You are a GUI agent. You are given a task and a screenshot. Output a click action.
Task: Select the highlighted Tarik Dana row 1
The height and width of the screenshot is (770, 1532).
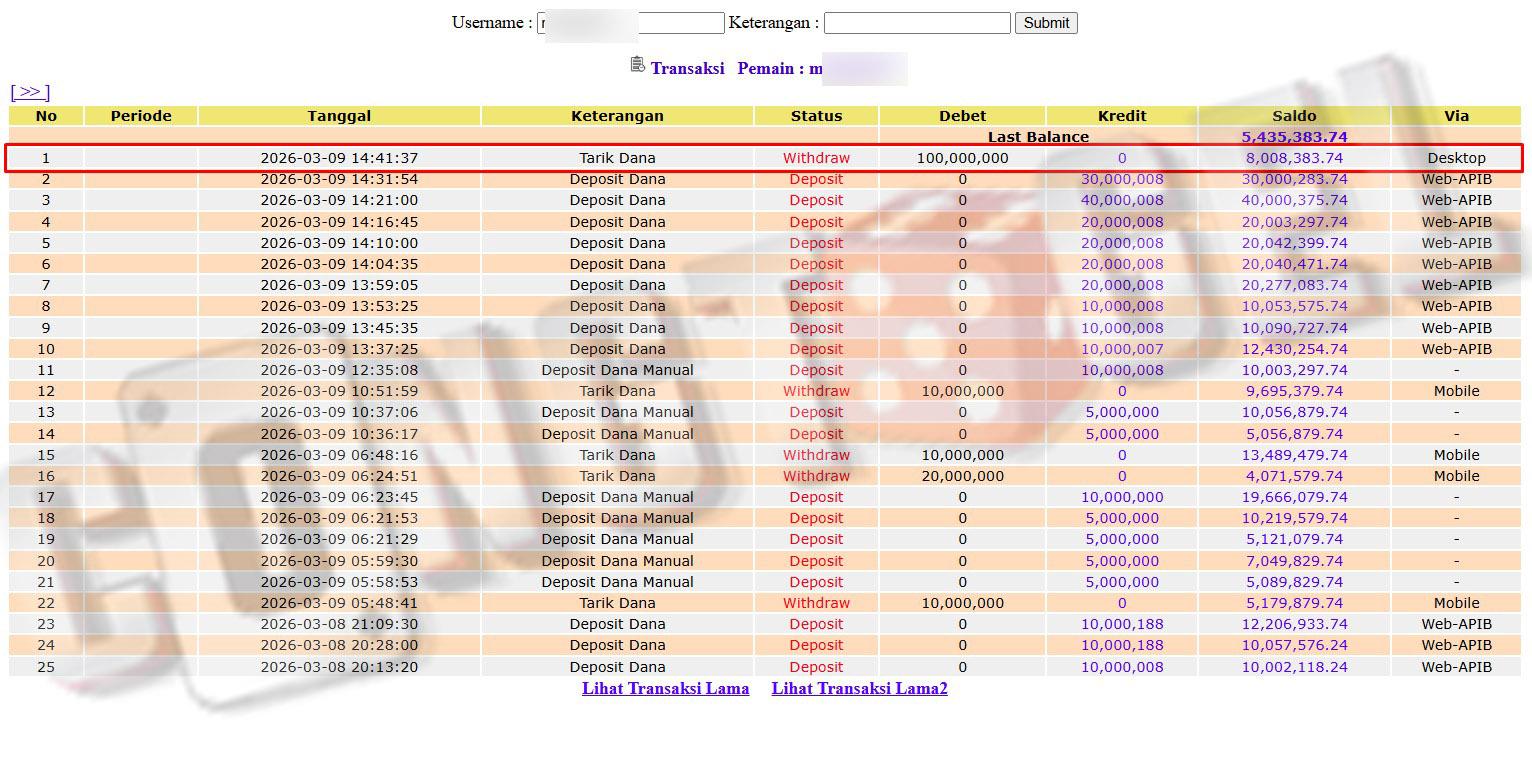617,158
